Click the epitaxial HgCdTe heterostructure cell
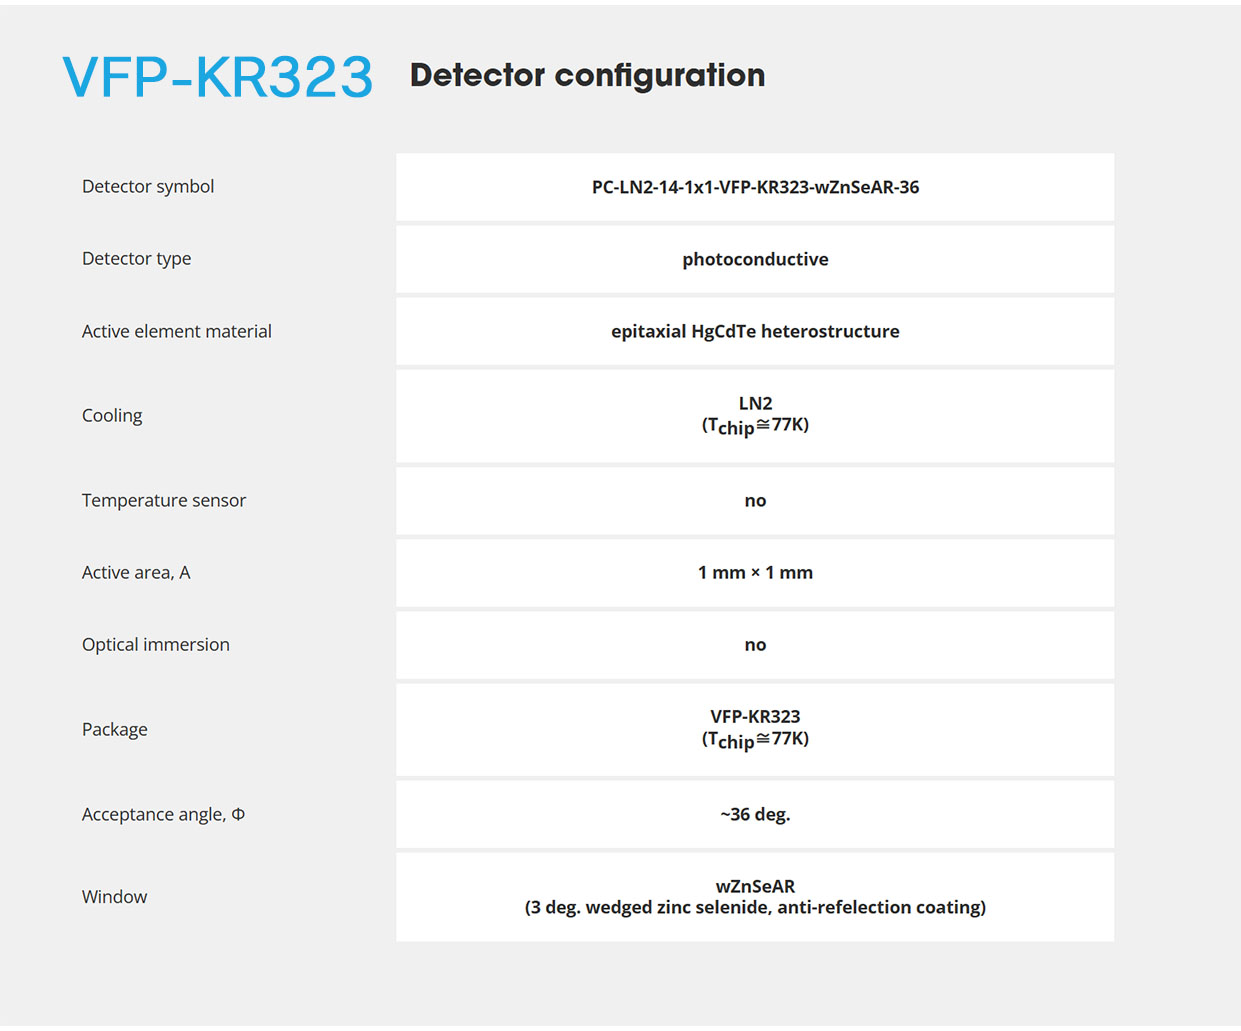The height and width of the screenshot is (1031, 1241). 755,331
